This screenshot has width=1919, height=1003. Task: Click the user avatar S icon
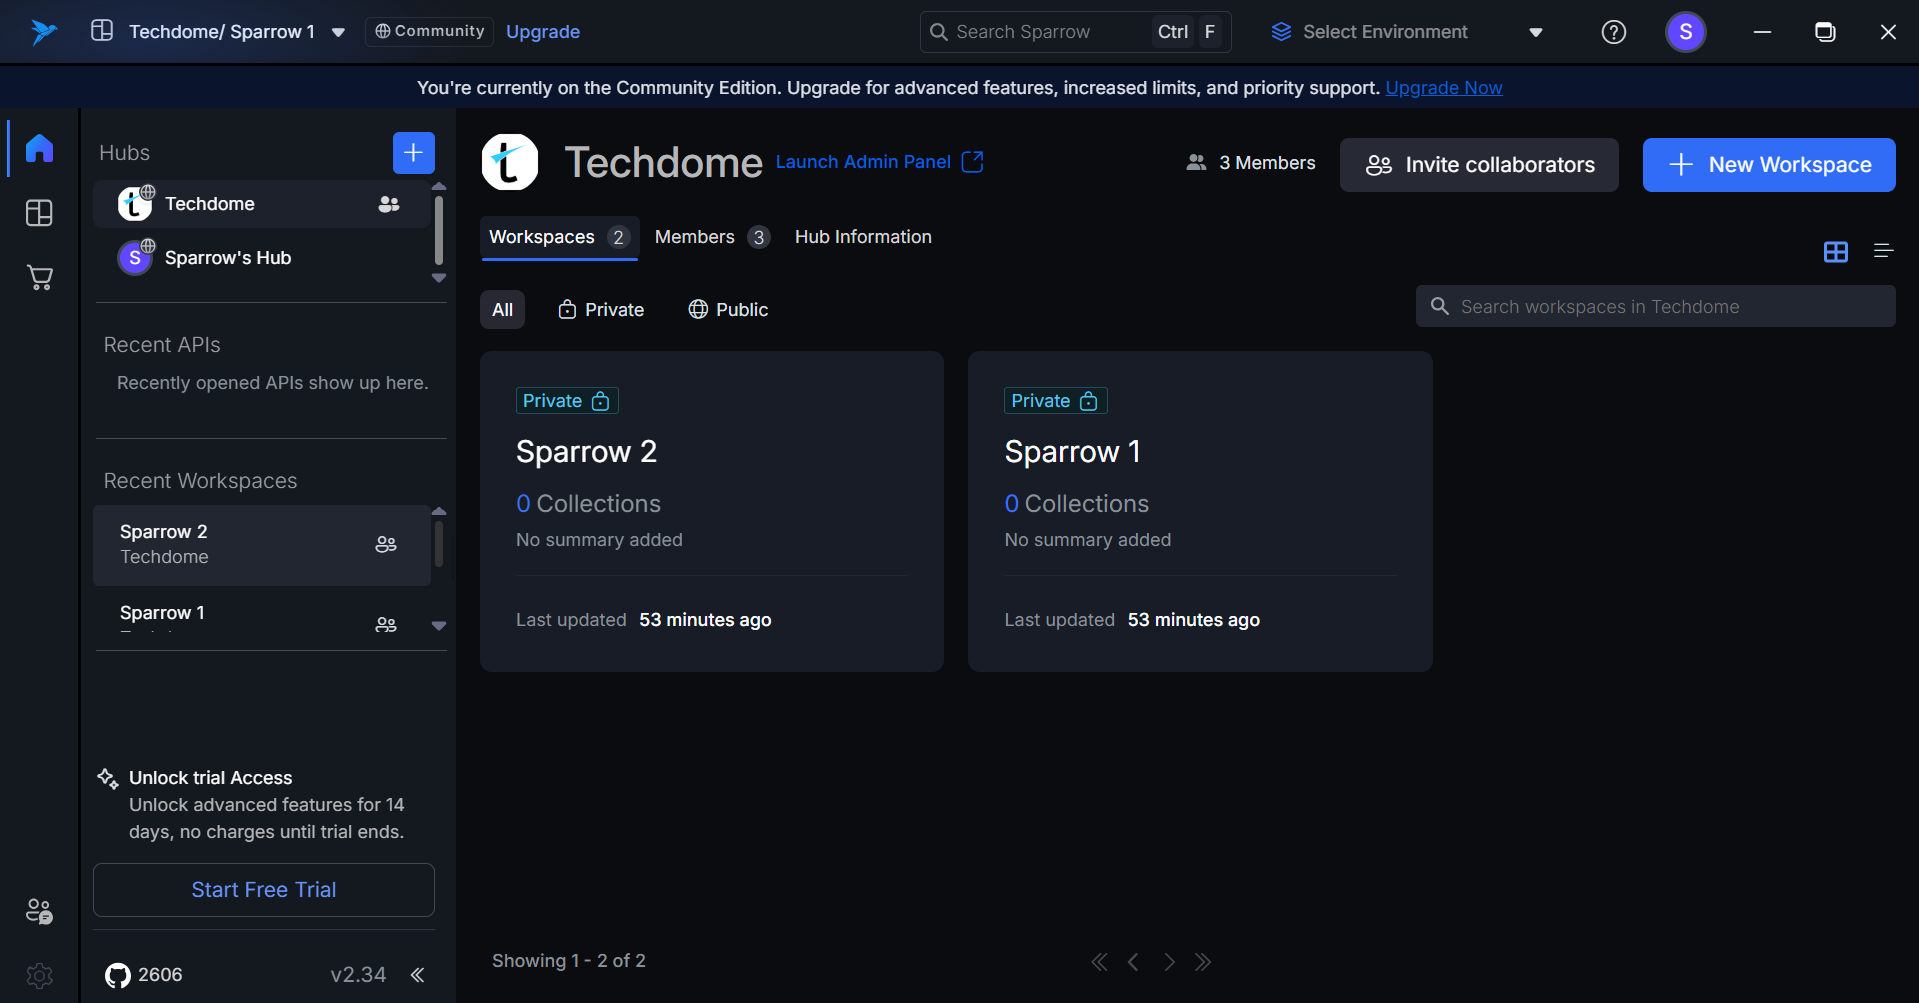(1685, 32)
